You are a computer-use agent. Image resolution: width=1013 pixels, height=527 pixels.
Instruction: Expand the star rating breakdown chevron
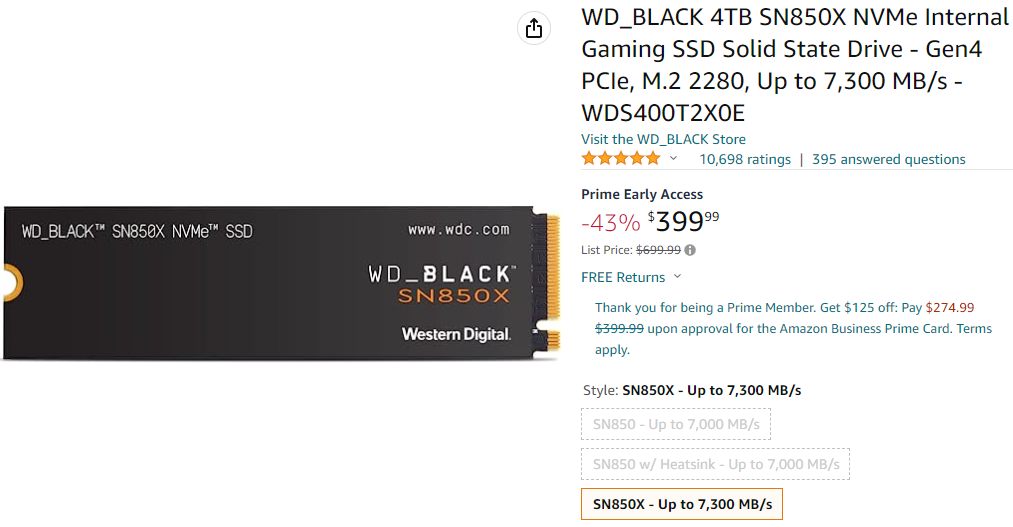[673, 159]
